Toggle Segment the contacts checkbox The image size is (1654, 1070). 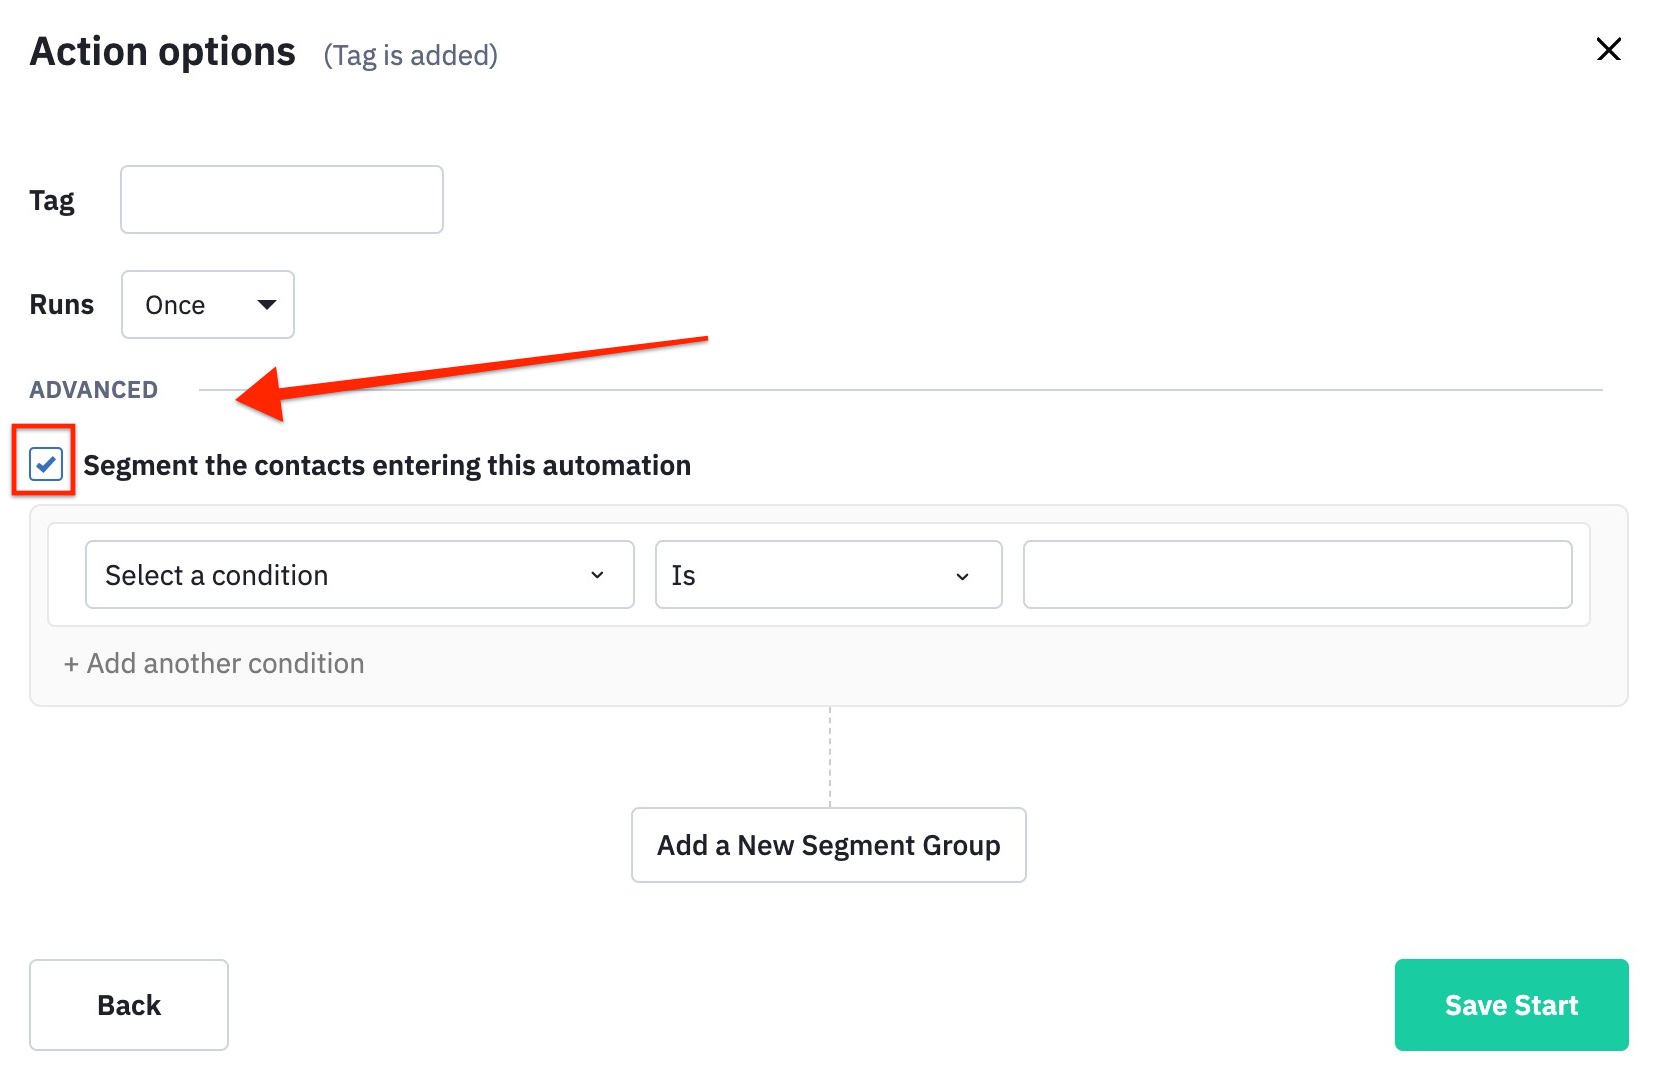(46, 464)
